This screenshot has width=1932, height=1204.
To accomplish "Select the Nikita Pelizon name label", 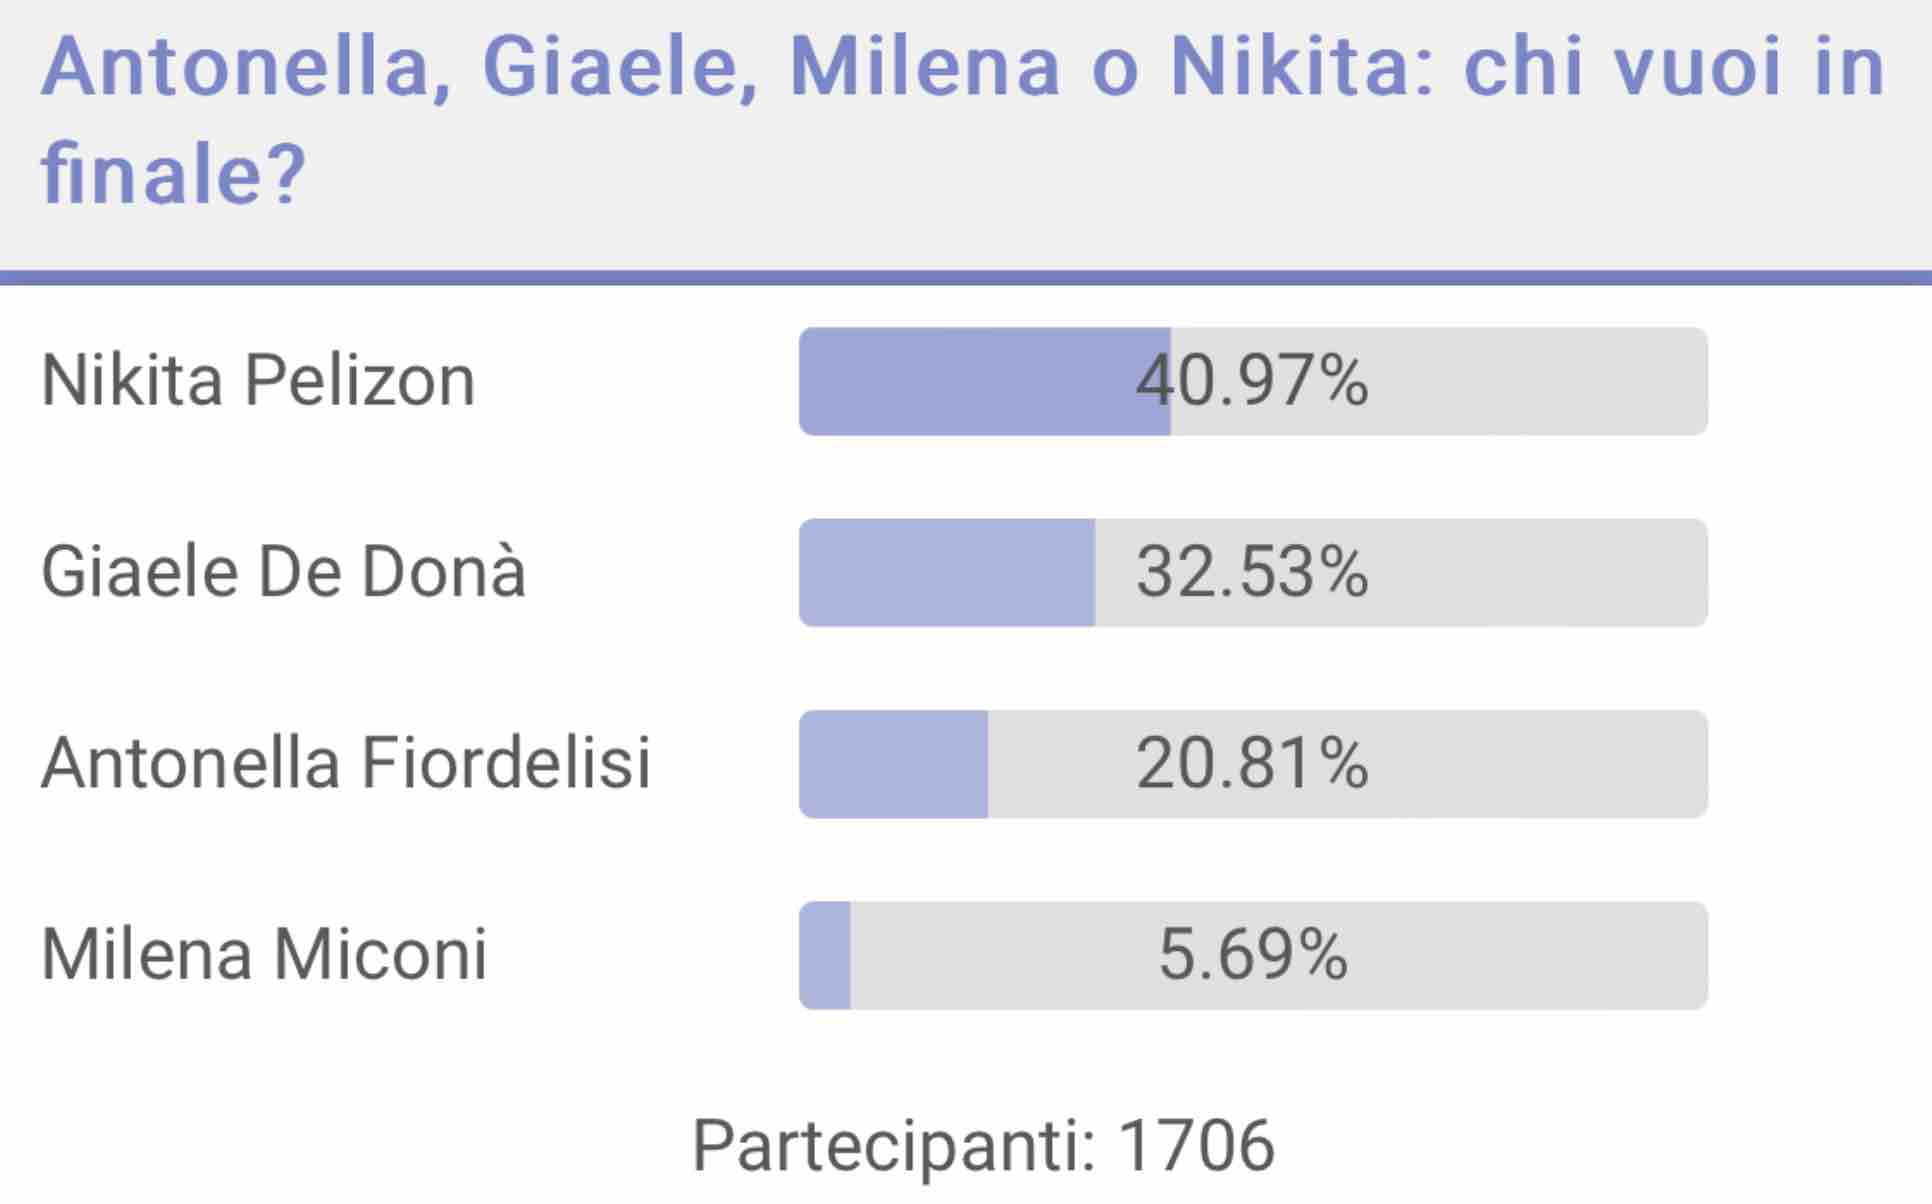I will tap(258, 381).
